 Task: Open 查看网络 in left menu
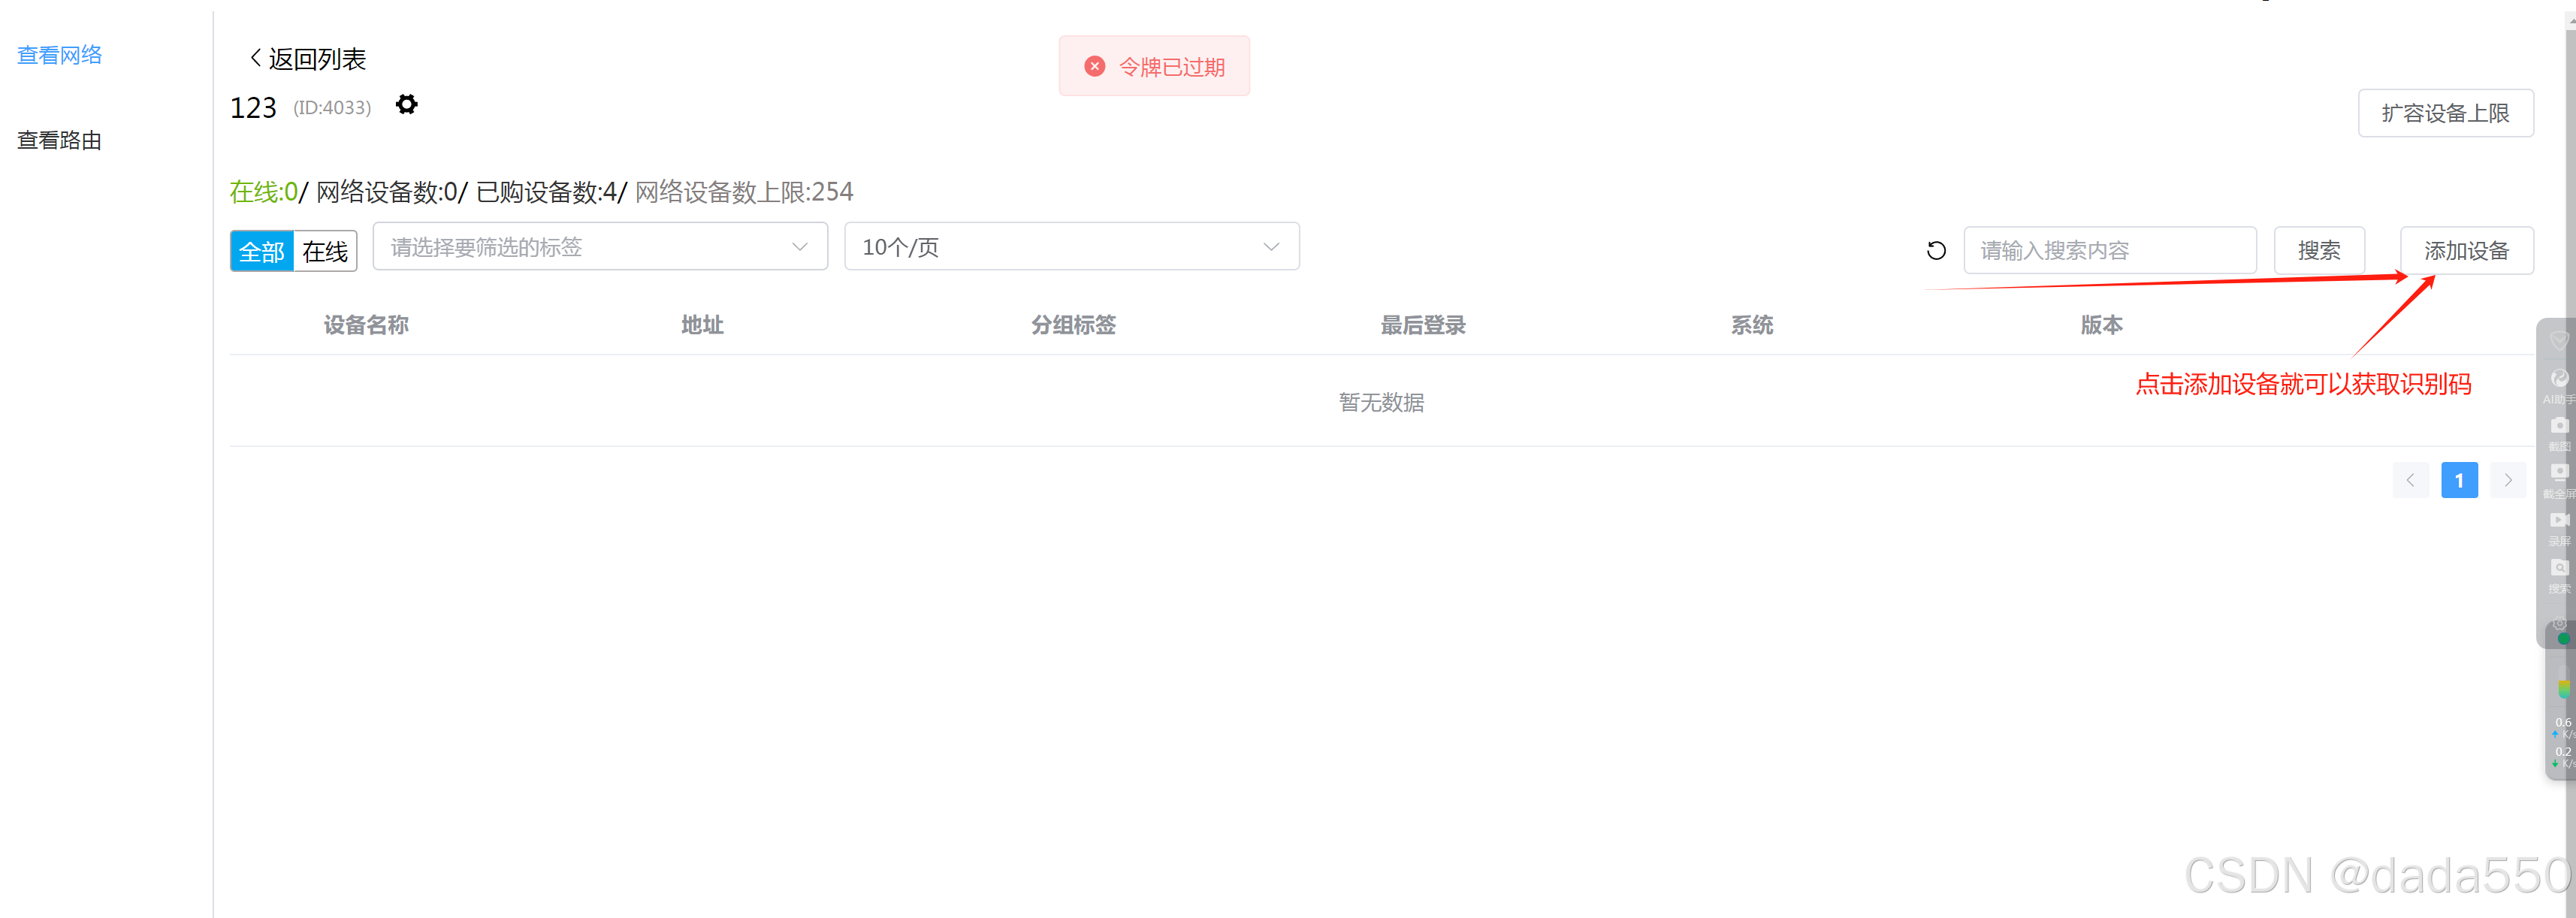pos(60,55)
